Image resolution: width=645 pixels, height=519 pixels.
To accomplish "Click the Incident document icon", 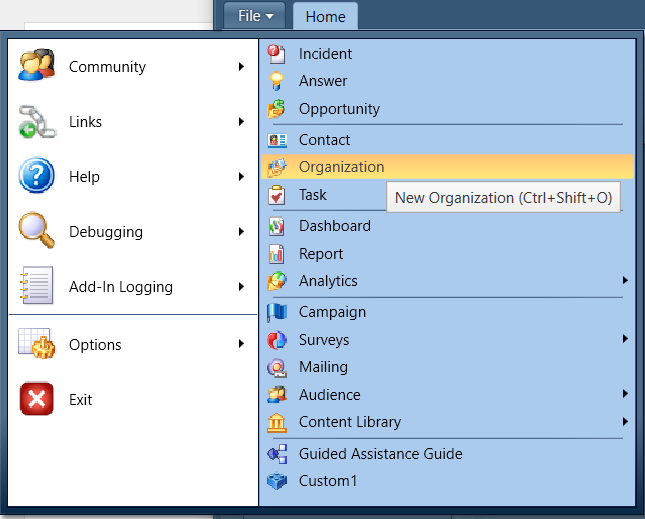I will click(x=276, y=54).
